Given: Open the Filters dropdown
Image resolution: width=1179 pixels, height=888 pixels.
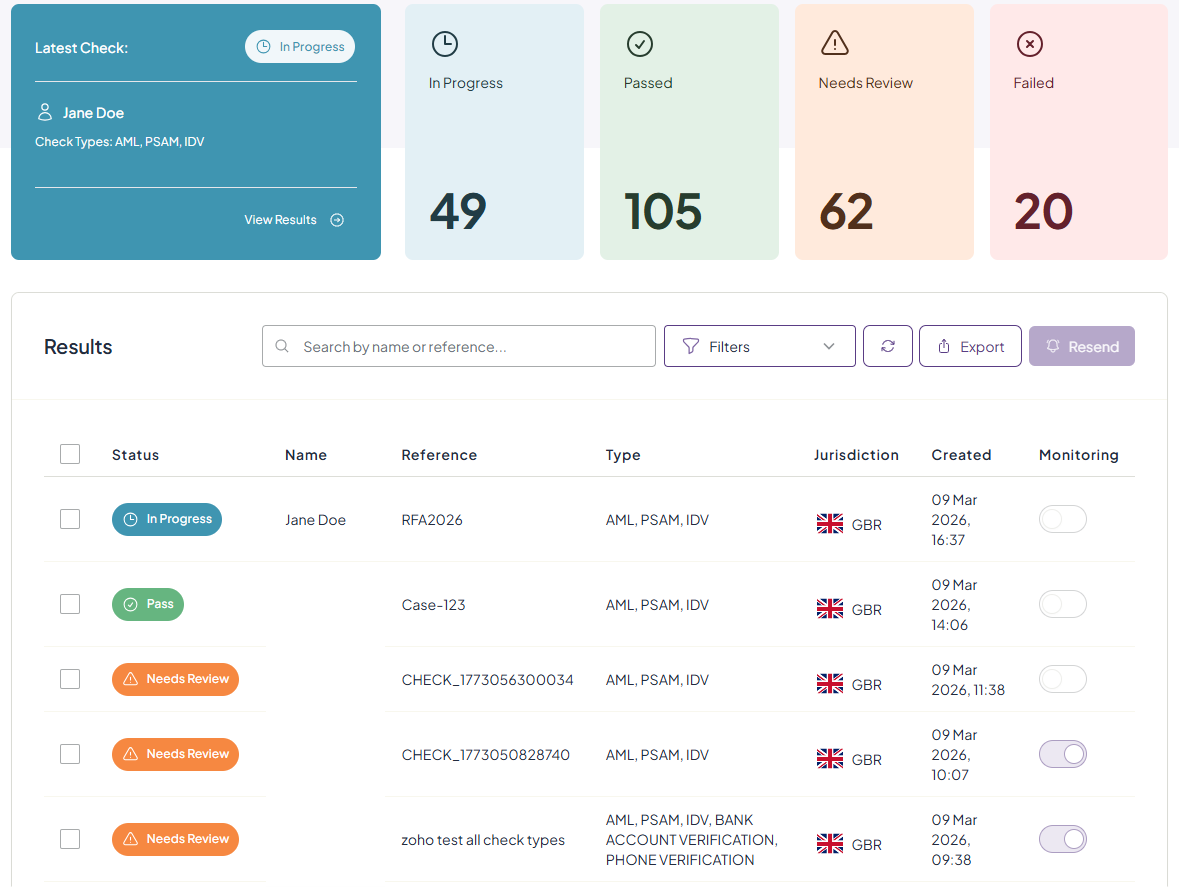Looking at the screenshot, I should click(x=759, y=346).
